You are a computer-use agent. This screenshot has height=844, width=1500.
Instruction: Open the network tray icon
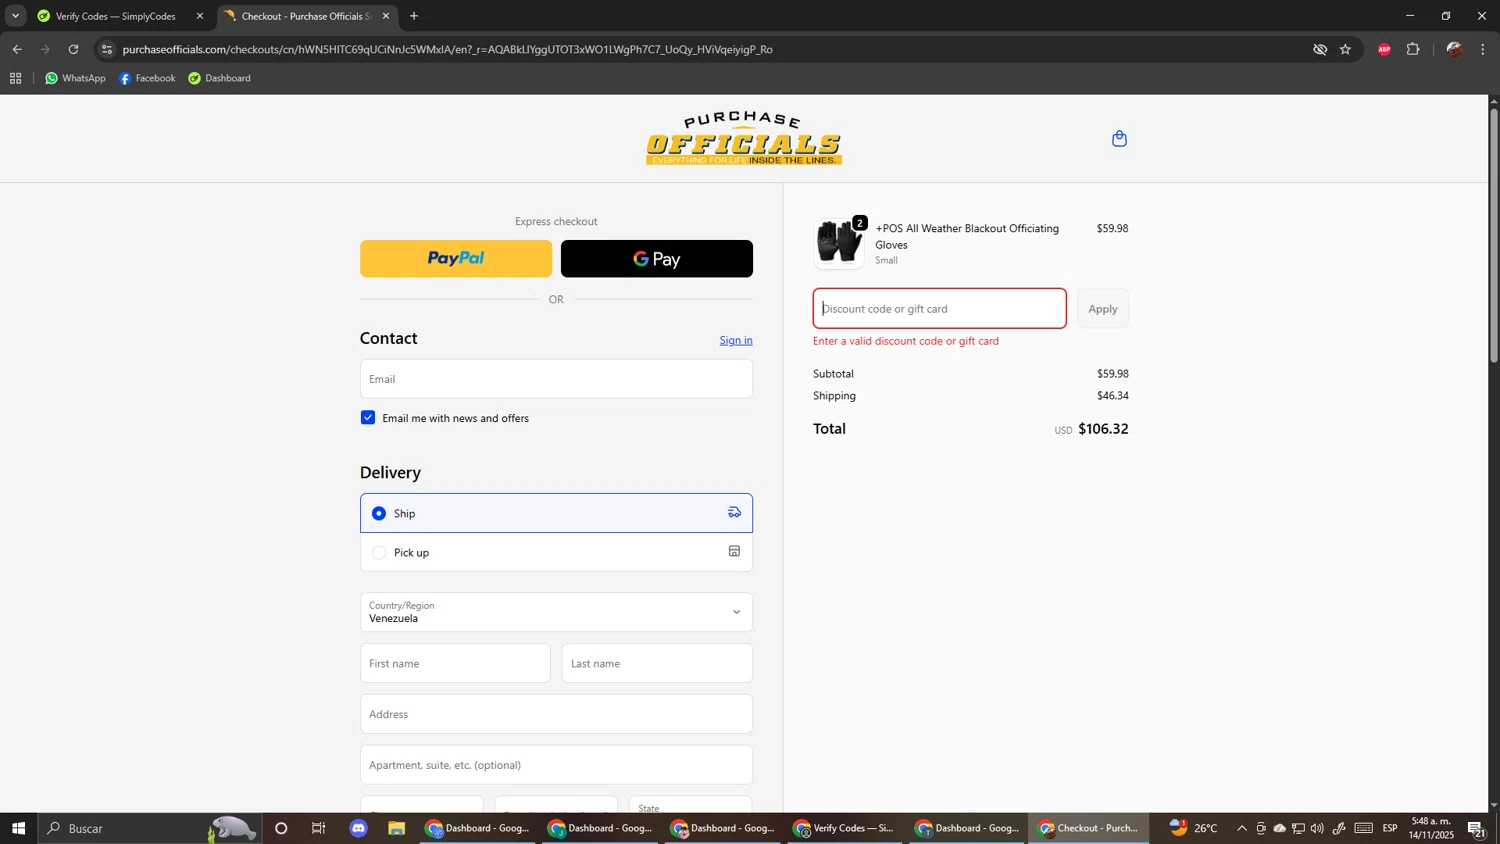coord(1298,828)
